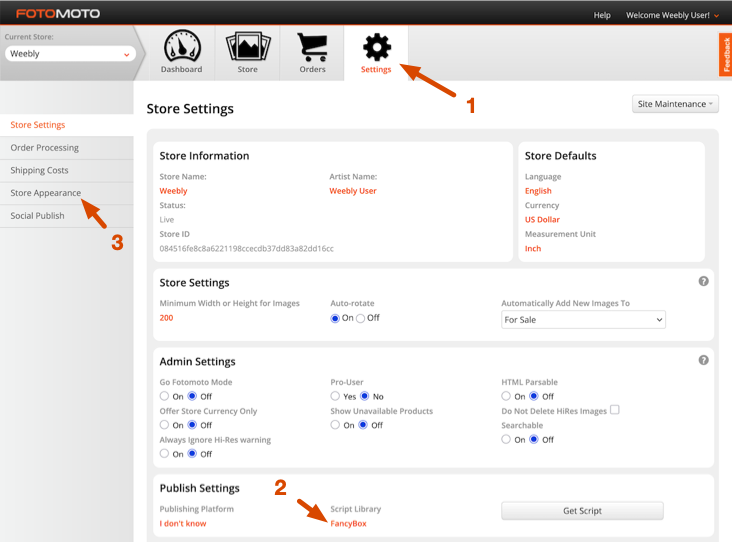Open the Orders shopping cart icon
The image size is (732, 542).
[312, 47]
